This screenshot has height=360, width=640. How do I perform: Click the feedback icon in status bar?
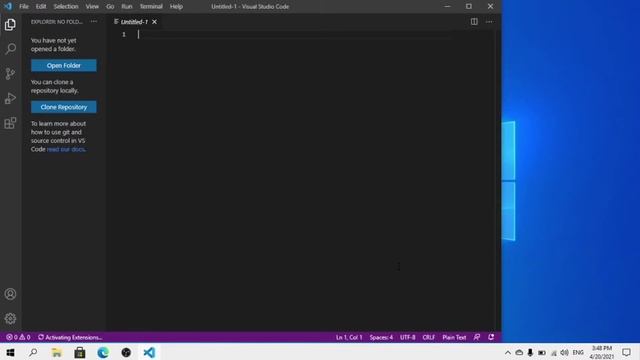477,337
